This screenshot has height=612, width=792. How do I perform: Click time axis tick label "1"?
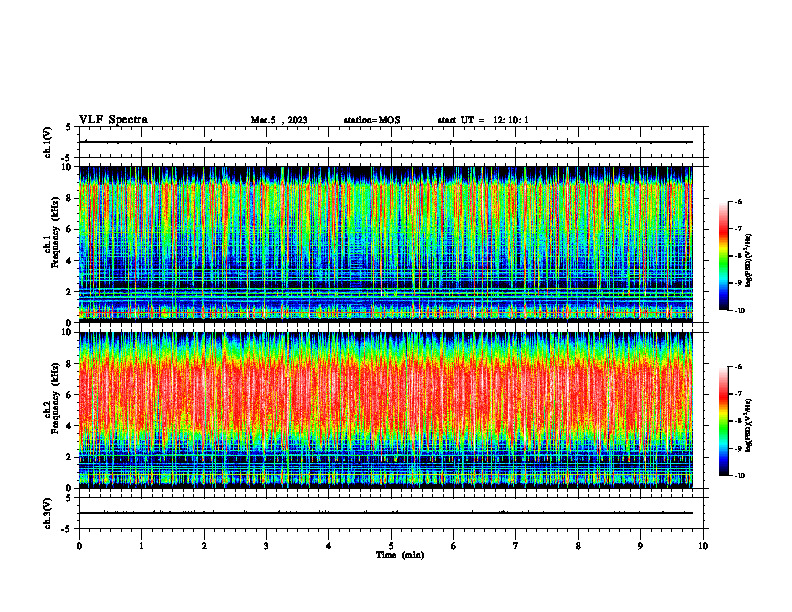click(x=141, y=546)
